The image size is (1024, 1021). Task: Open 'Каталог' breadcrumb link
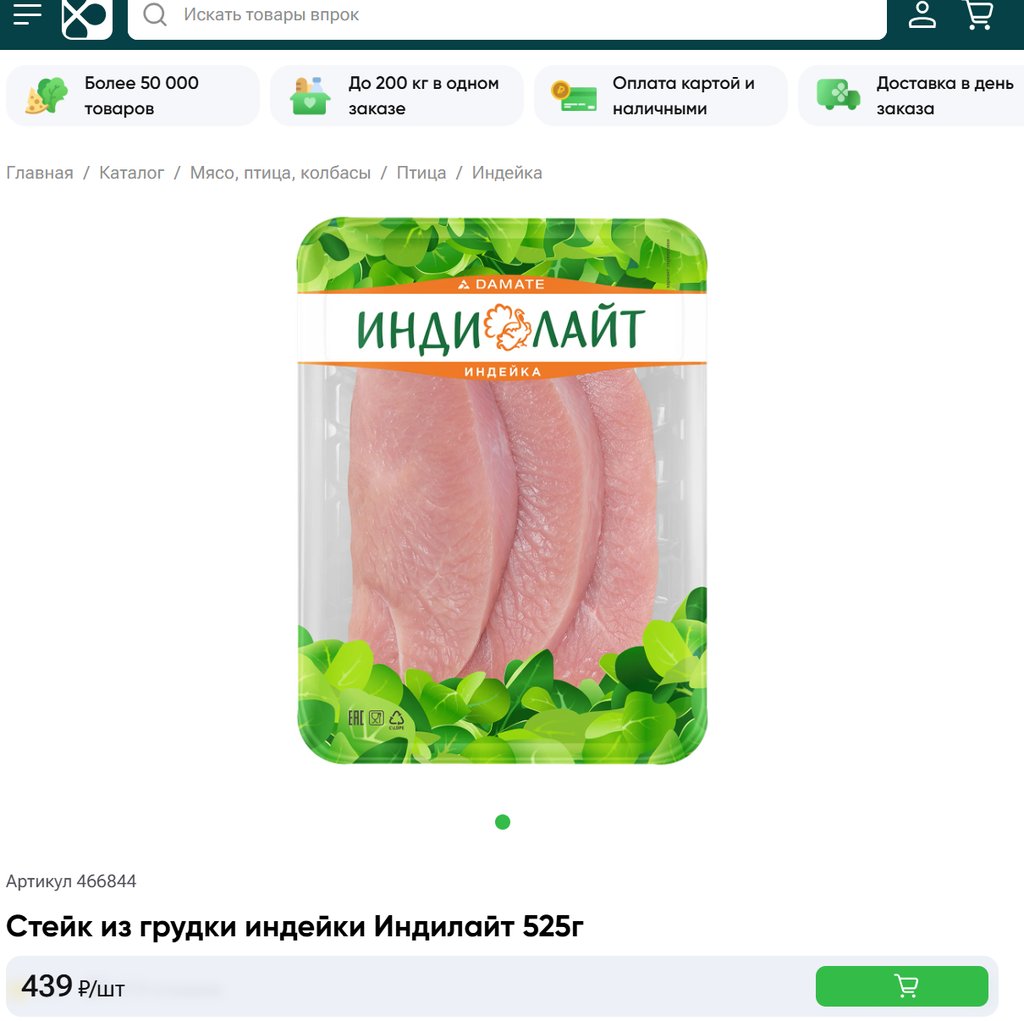pos(131,173)
